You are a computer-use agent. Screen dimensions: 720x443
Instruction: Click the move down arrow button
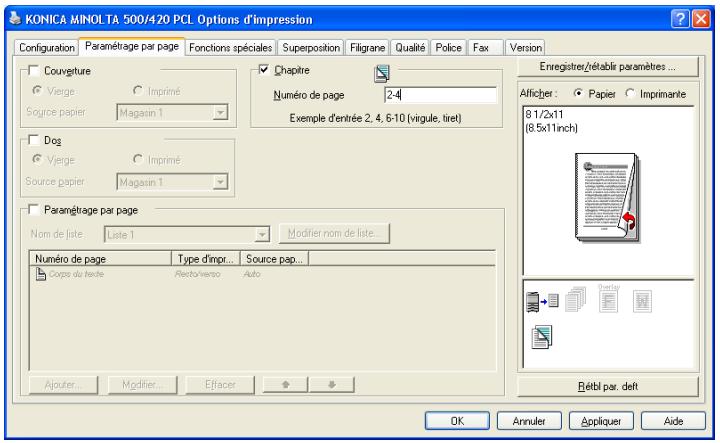(x=332, y=385)
